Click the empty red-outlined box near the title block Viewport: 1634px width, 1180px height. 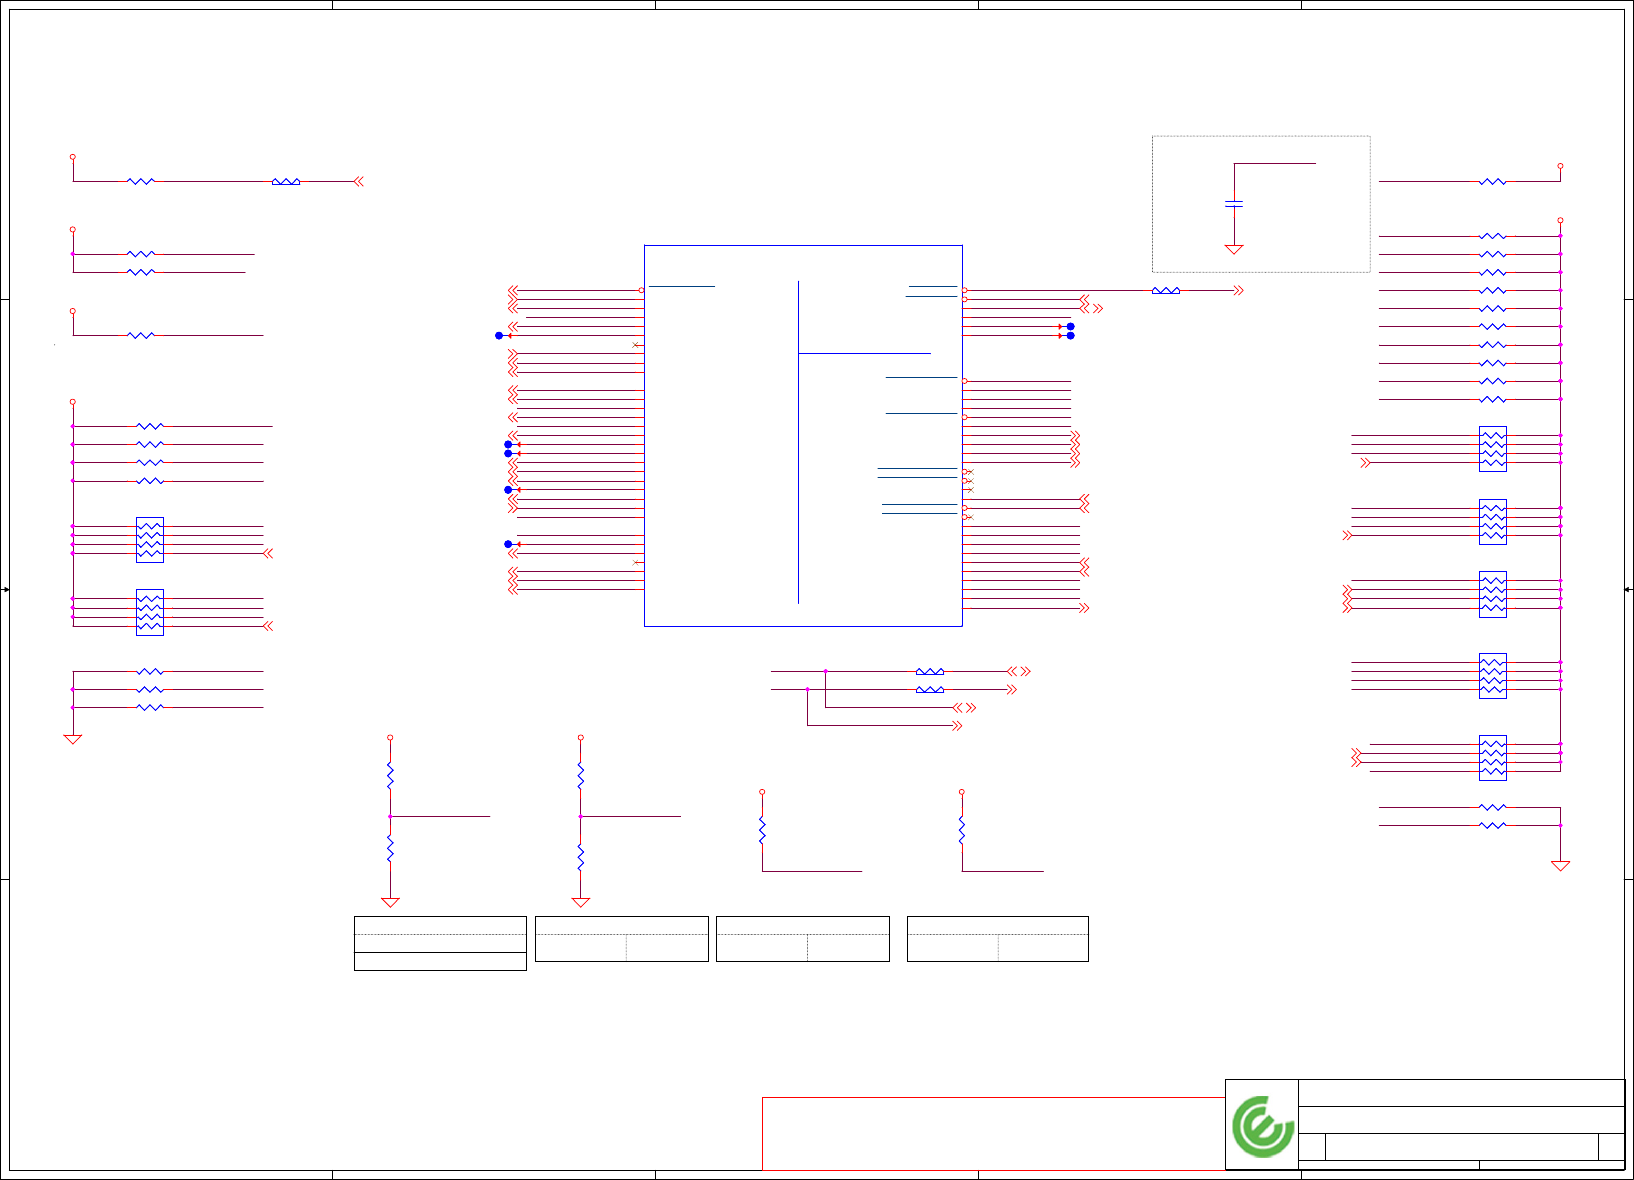(x=994, y=1134)
